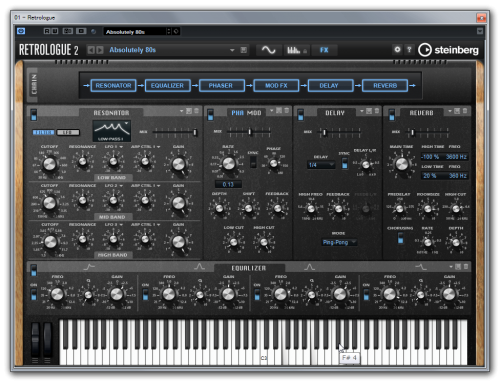Click the save preset icon beside Absolutely 80s
The width and height of the screenshot is (500, 382).
[x=244, y=50]
